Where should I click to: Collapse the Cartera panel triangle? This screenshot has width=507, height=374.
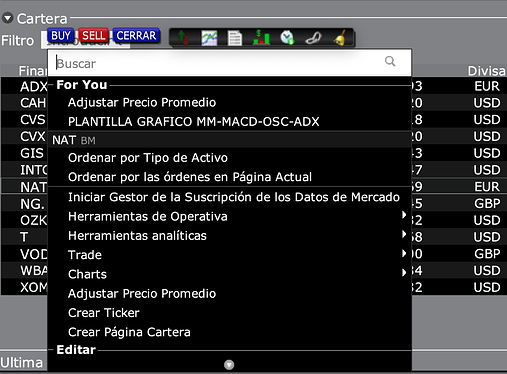coord(7,18)
